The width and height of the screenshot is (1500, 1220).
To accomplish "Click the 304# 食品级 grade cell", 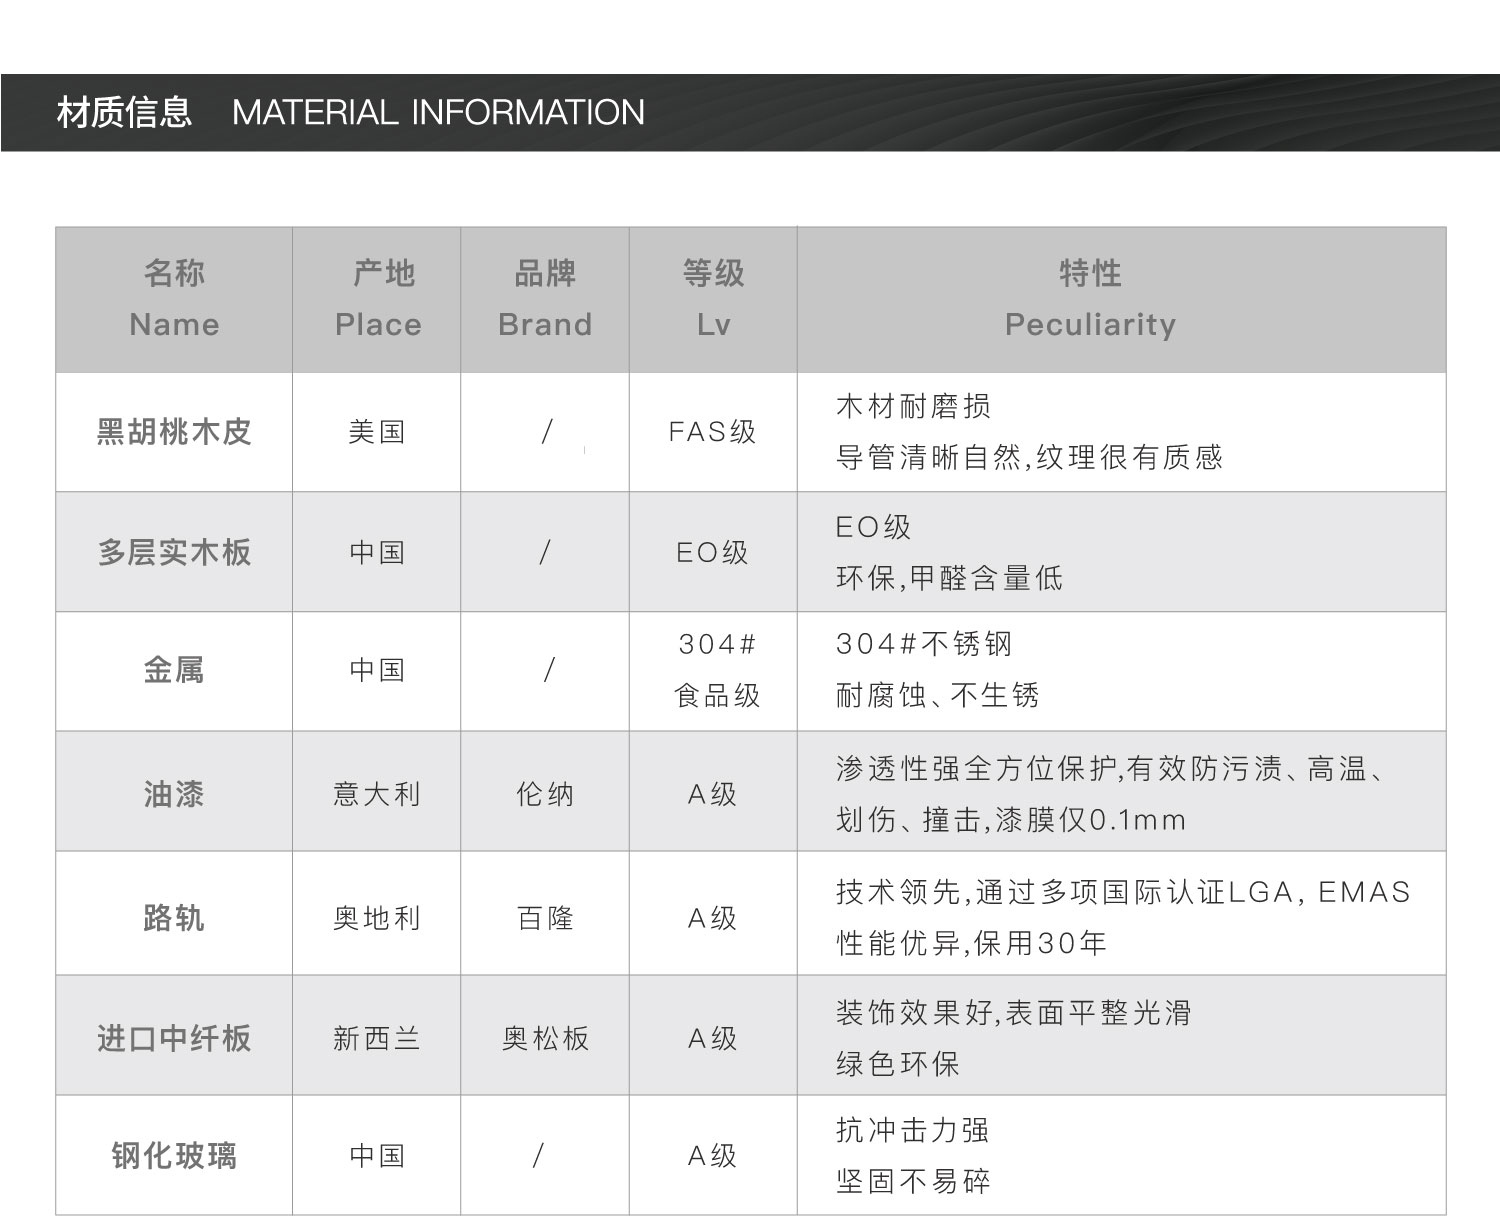I will 716,670.
